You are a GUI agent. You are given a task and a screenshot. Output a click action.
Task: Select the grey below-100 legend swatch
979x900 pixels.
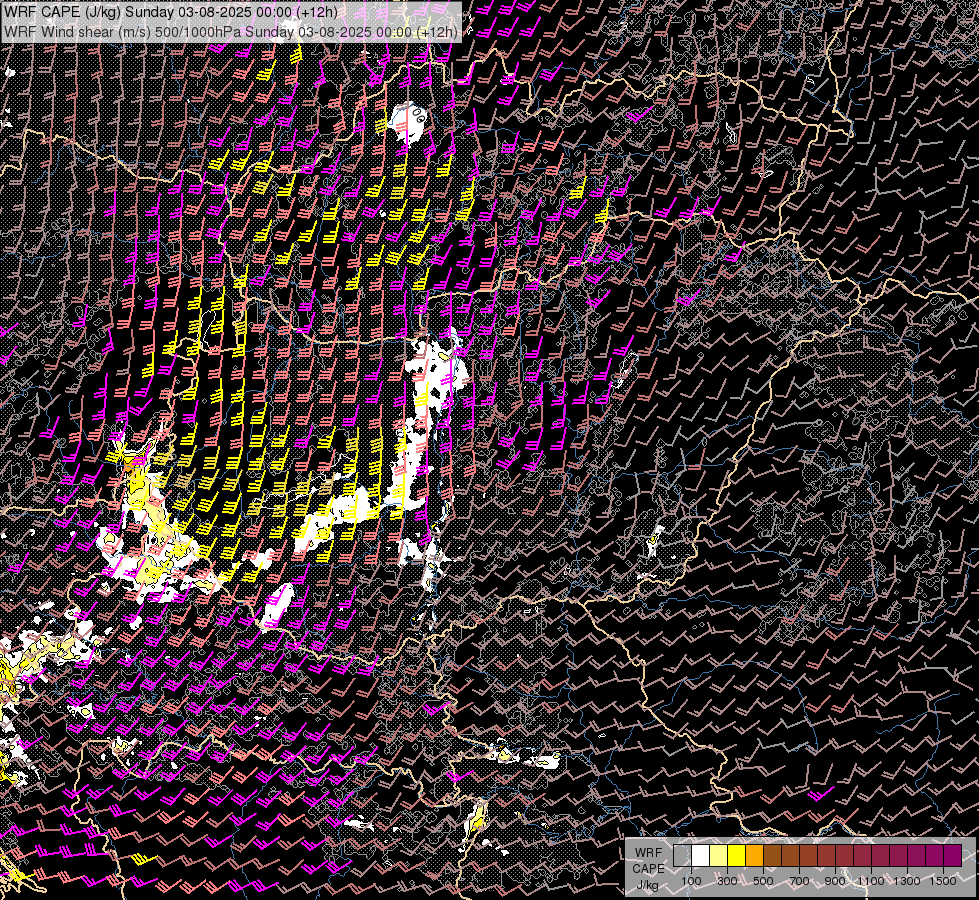[682, 856]
